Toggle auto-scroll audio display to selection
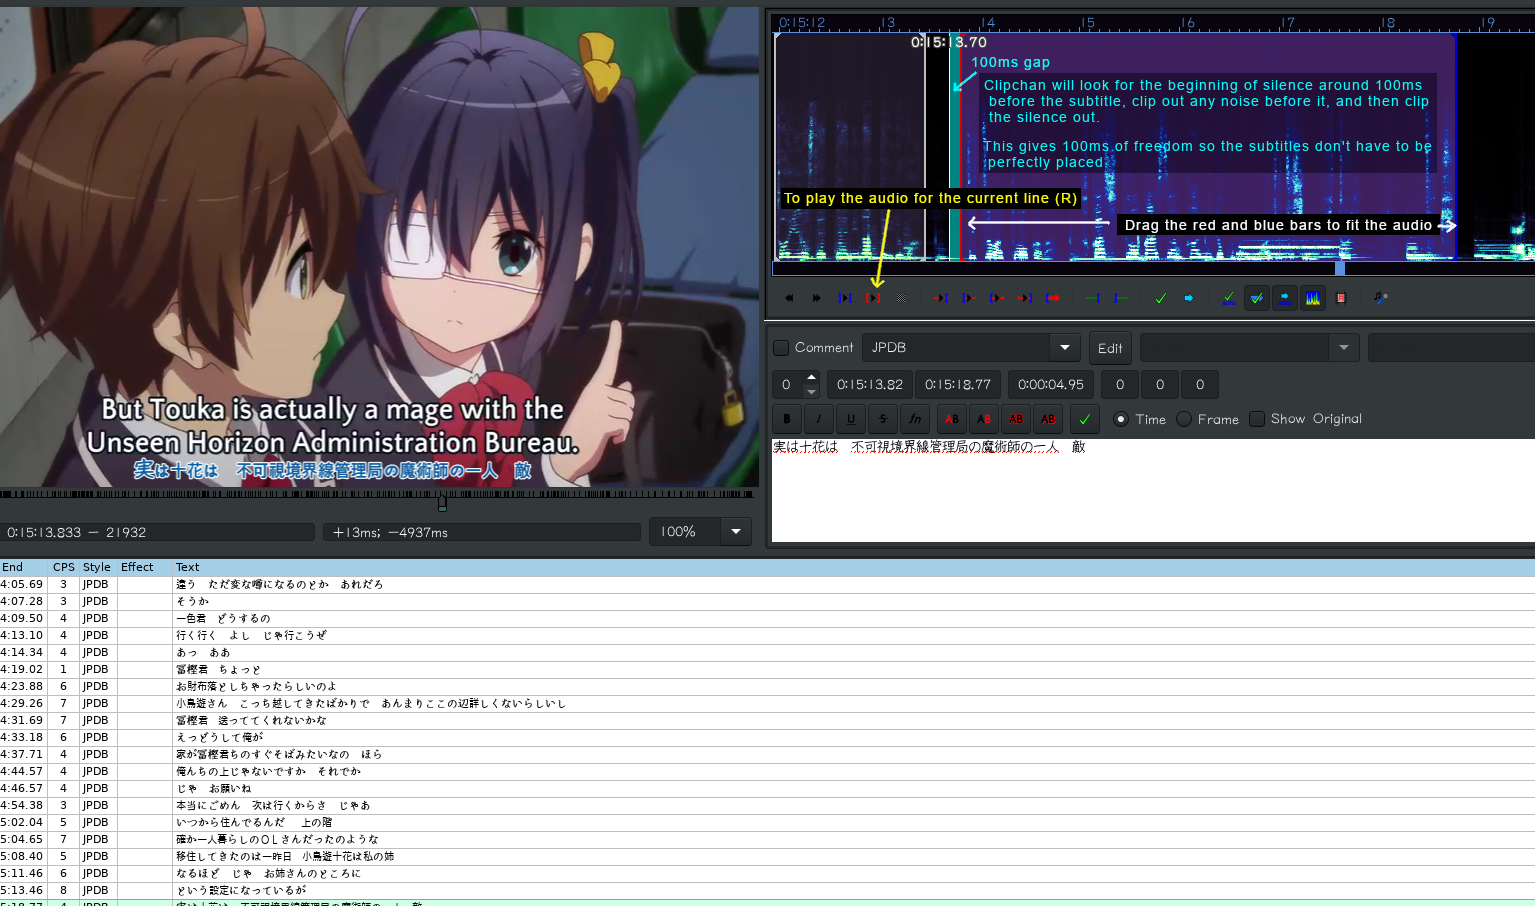Screen dimensions: 1535x906 [x=1285, y=298]
